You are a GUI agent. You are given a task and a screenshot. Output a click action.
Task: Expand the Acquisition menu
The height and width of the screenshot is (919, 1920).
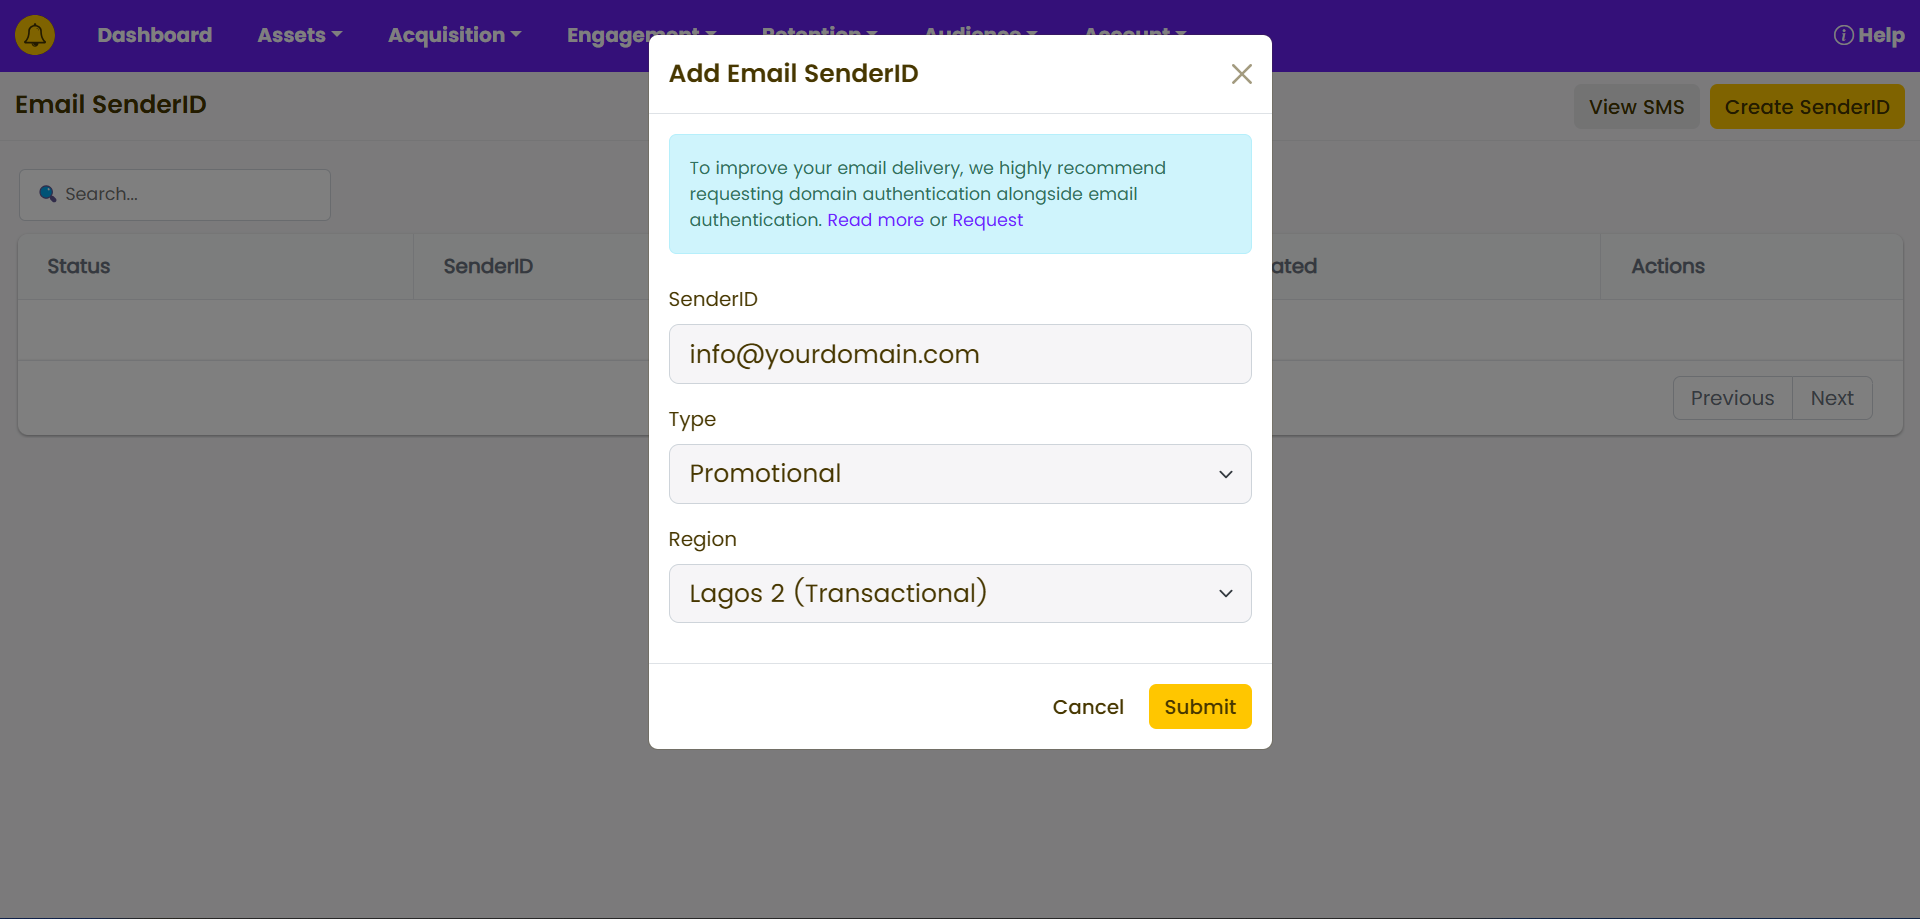(x=454, y=35)
